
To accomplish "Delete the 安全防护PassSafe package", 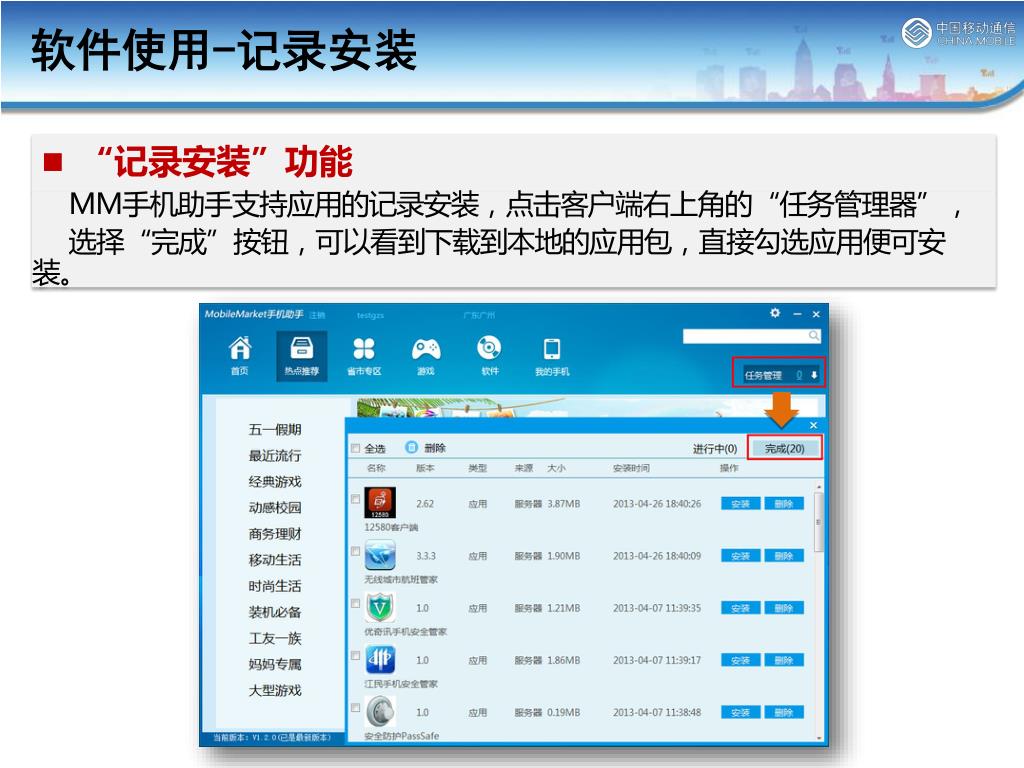I will click(x=784, y=712).
